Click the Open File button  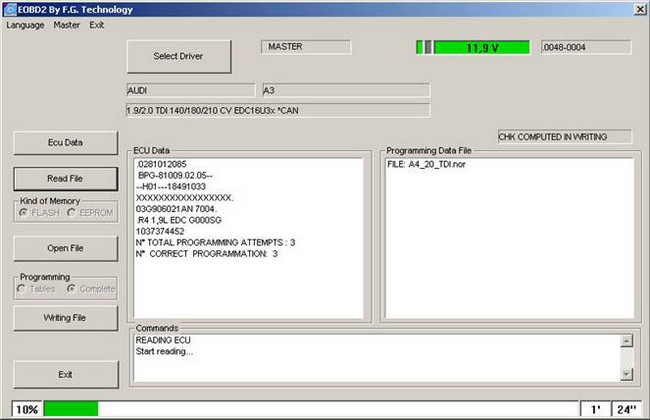pos(65,247)
